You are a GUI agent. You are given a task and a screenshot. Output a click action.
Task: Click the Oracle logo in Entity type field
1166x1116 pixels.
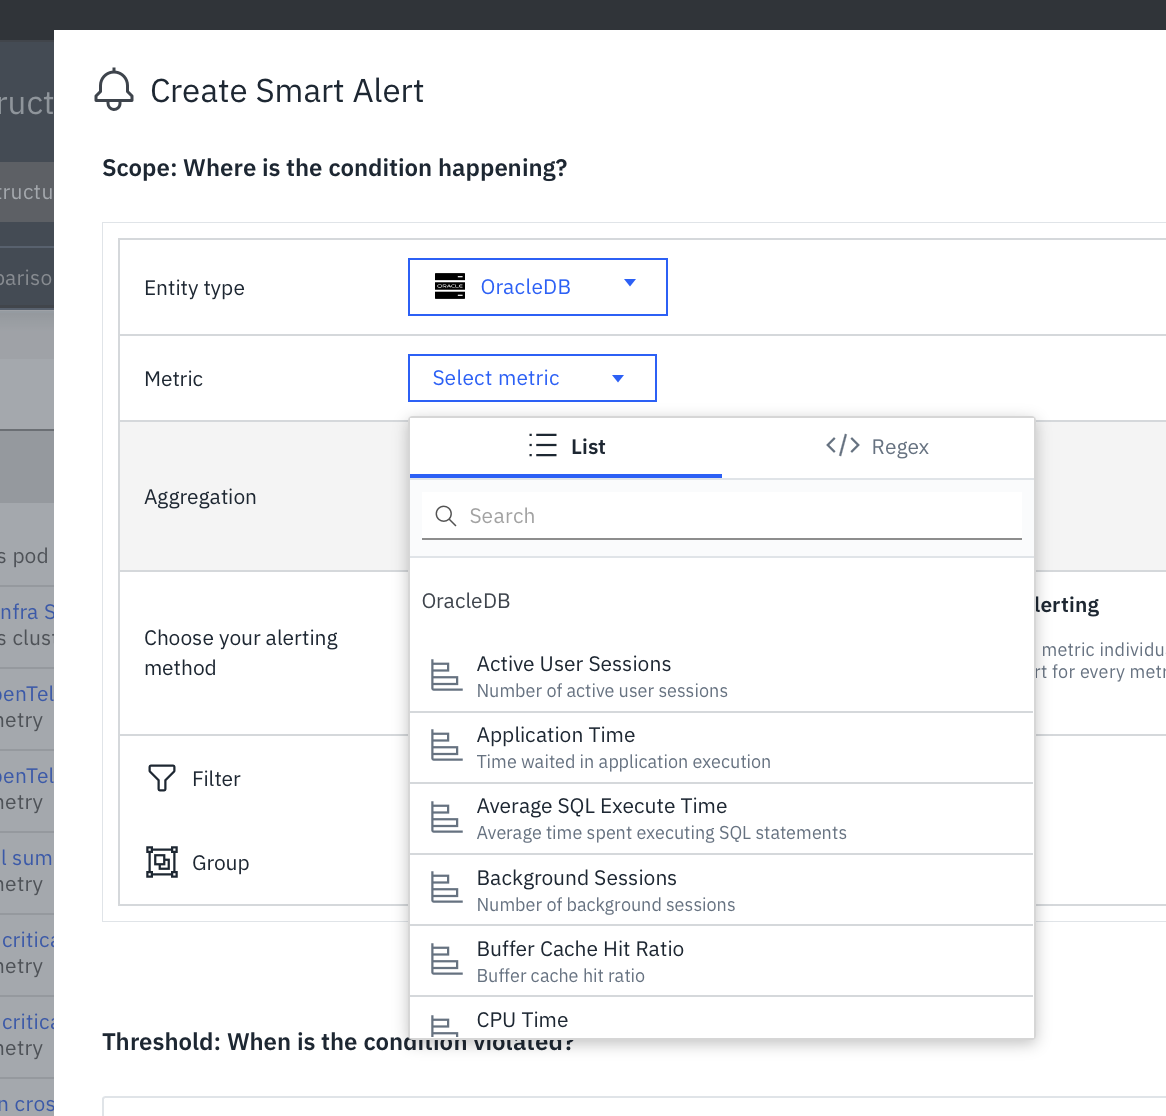point(450,287)
